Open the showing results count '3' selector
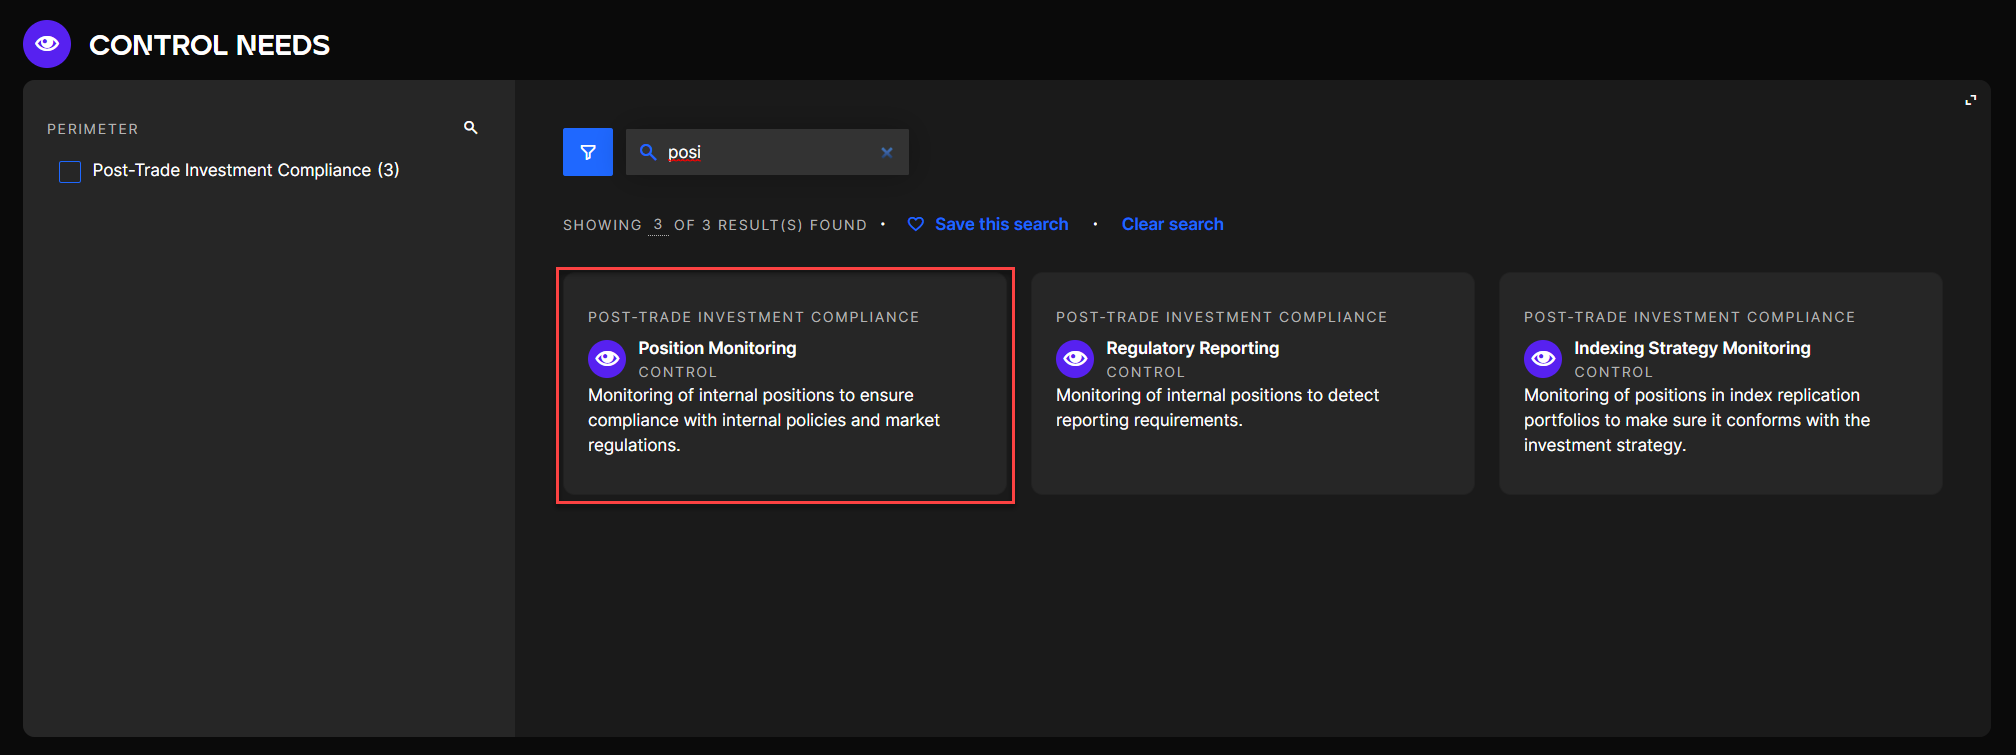 pos(658,225)
